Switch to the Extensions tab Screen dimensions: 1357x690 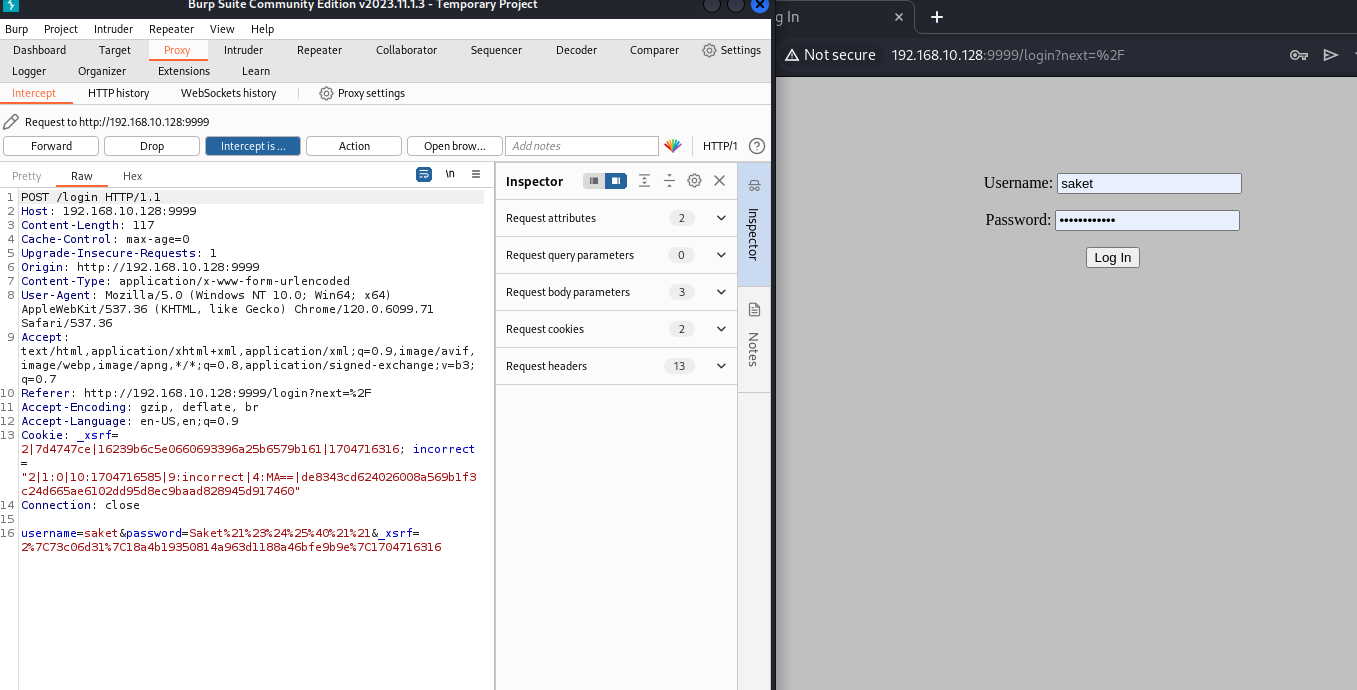pos(184,71)
